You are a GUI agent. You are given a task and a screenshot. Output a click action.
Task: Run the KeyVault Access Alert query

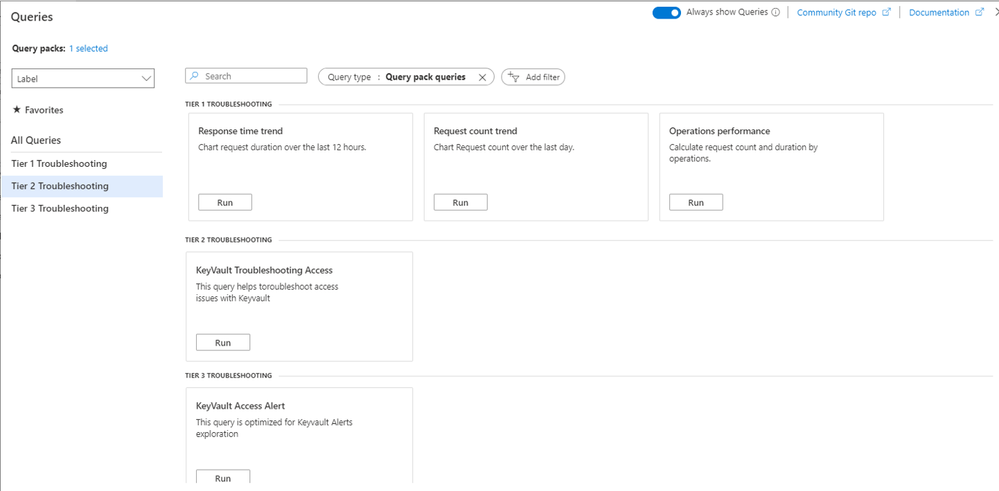(223, 478)
